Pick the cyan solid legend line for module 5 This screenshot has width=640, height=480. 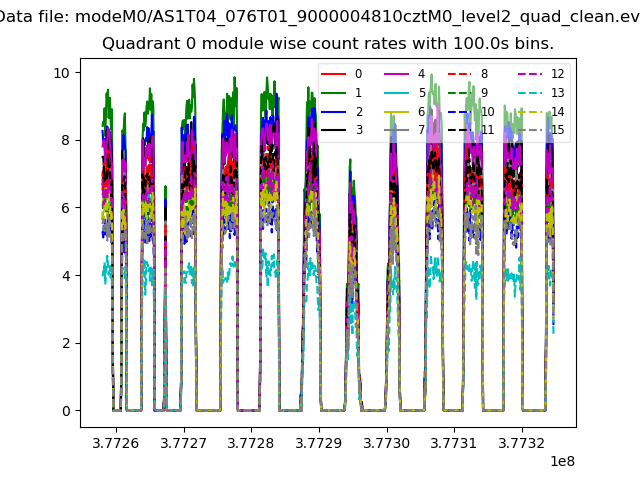(x=397, y=92)
